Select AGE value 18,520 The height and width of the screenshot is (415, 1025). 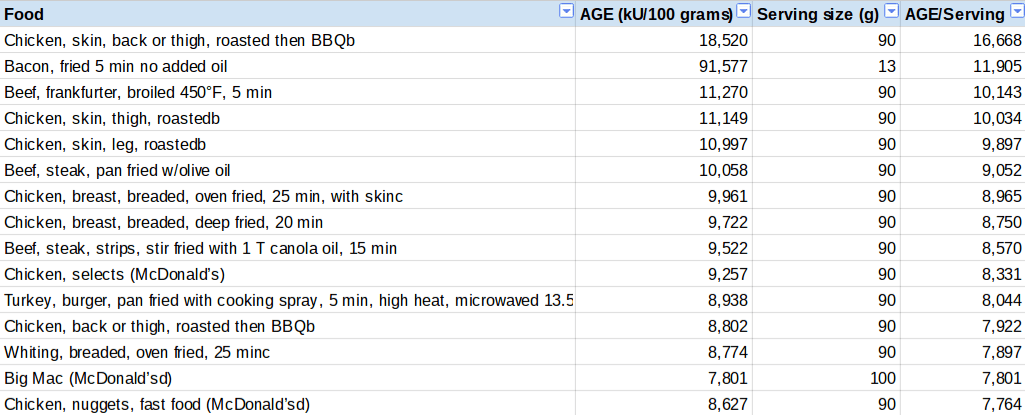pyautogui.click(x=664, y=41)
